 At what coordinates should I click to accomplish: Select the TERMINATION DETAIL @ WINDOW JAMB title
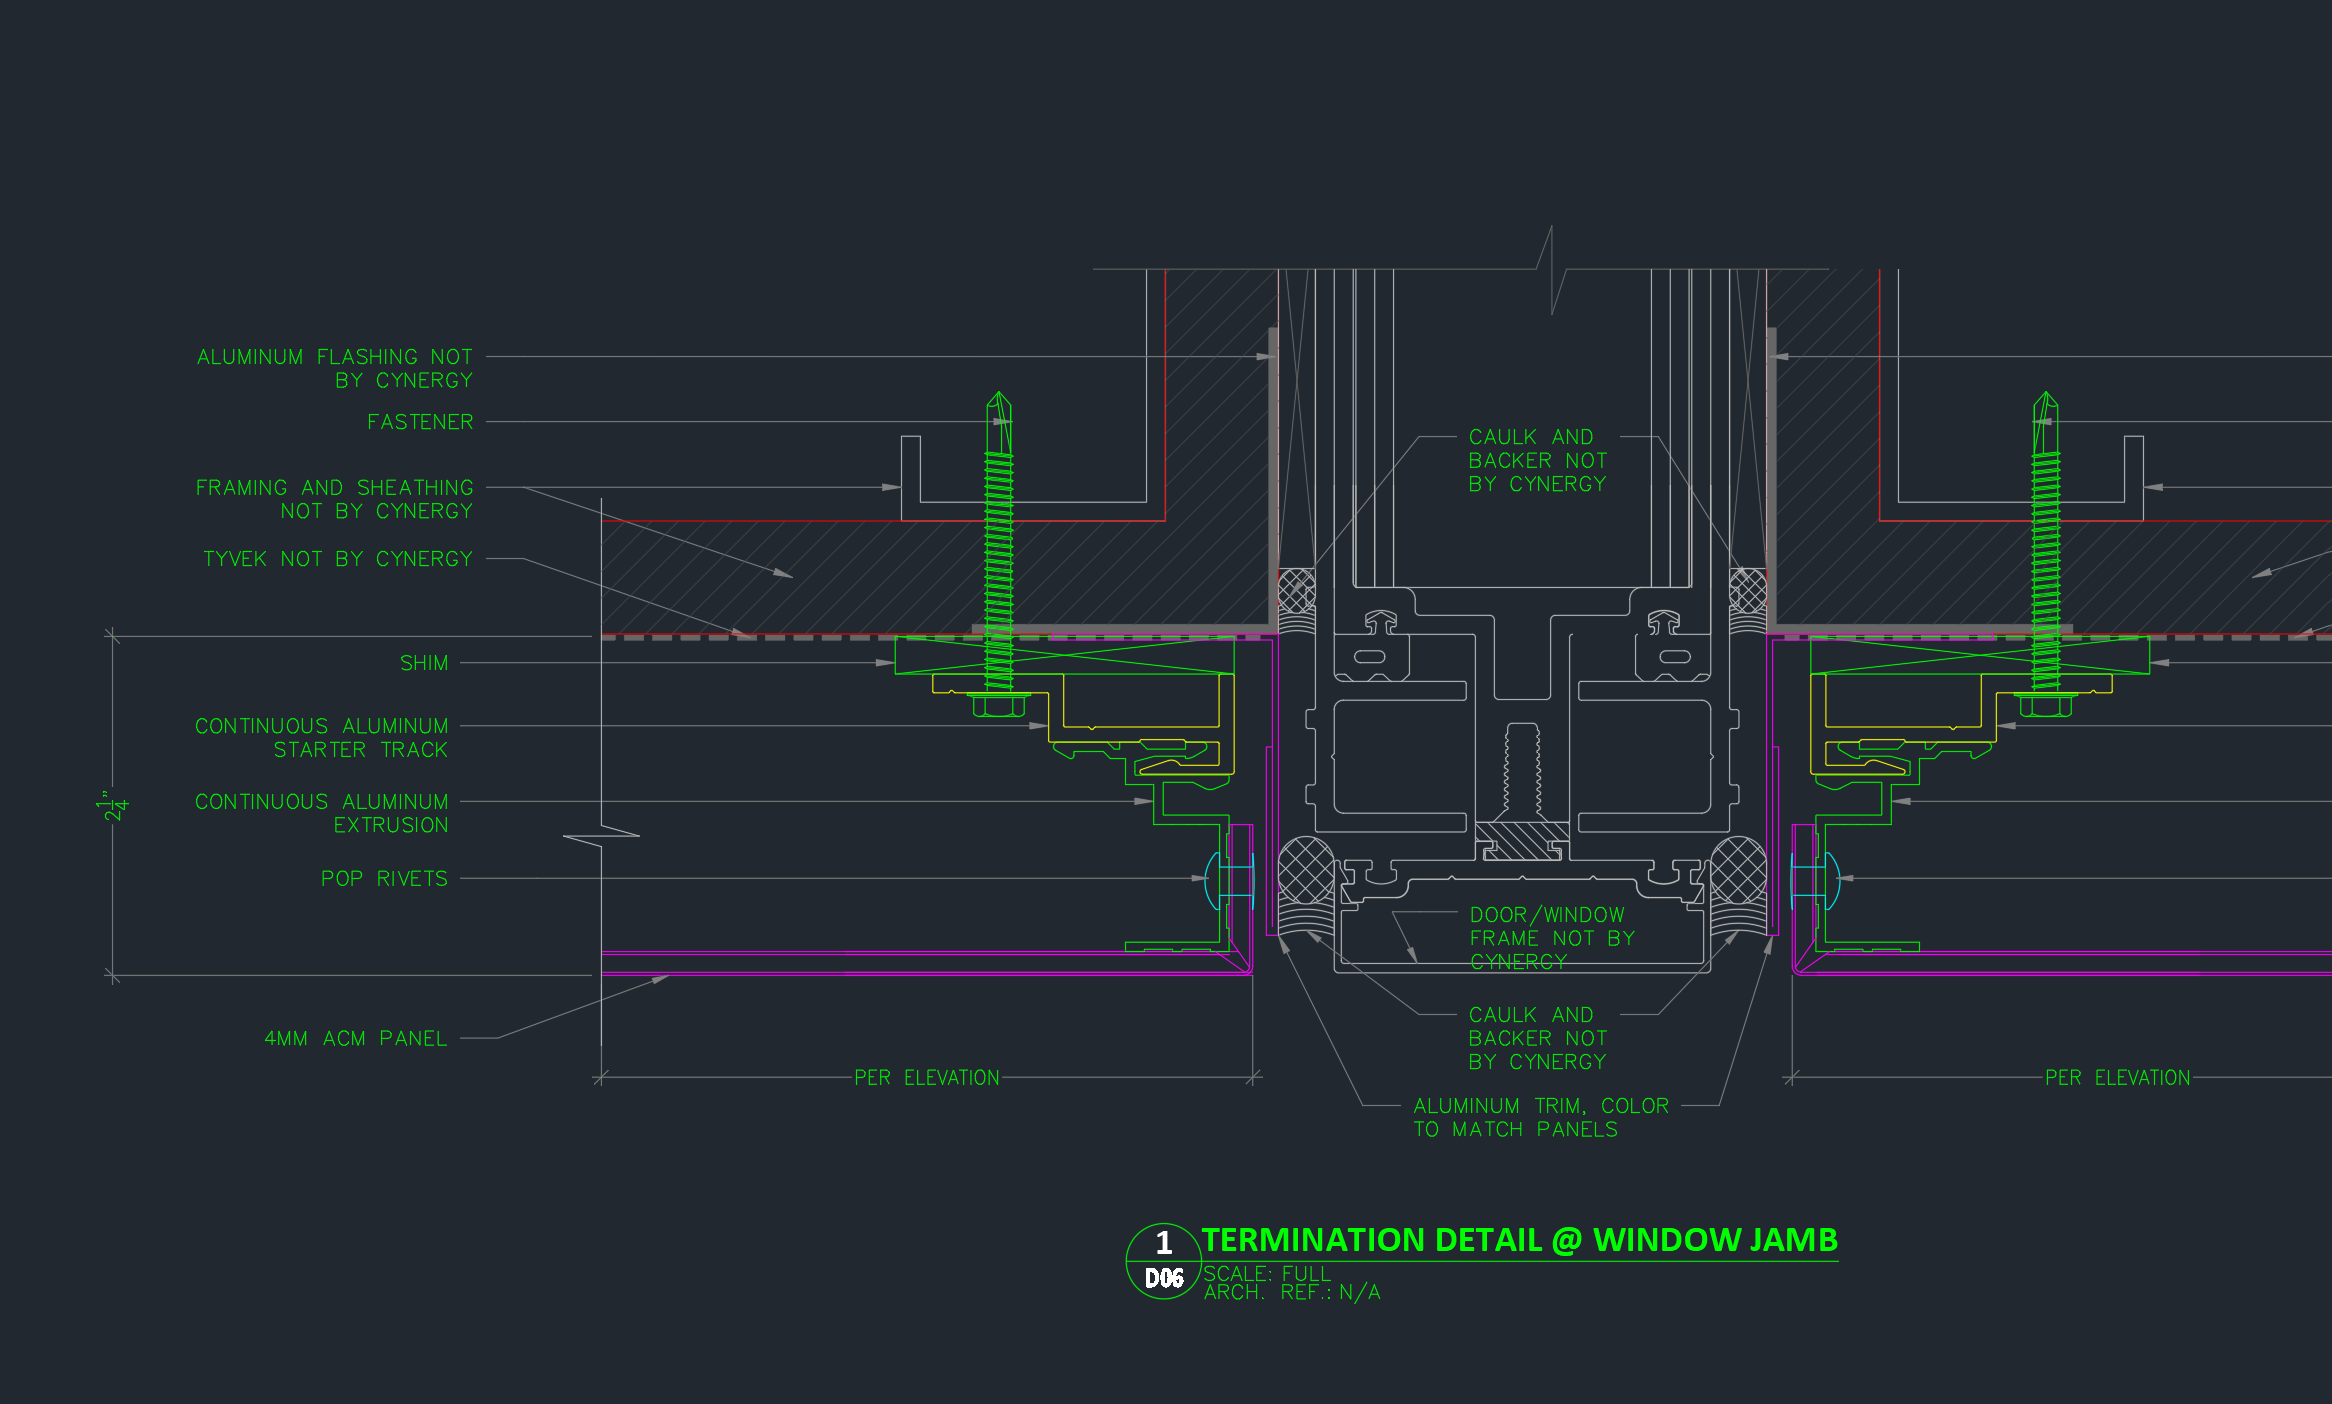tap(1519, 1240)
